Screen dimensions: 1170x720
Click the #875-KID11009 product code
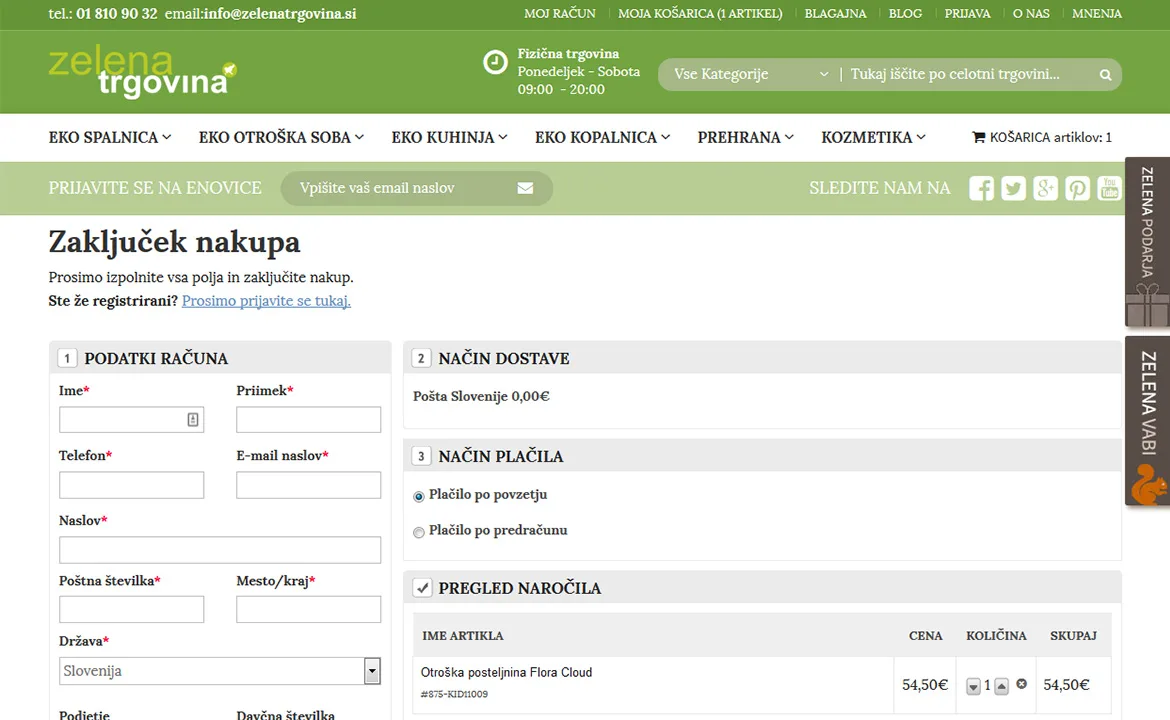point(454,694)
